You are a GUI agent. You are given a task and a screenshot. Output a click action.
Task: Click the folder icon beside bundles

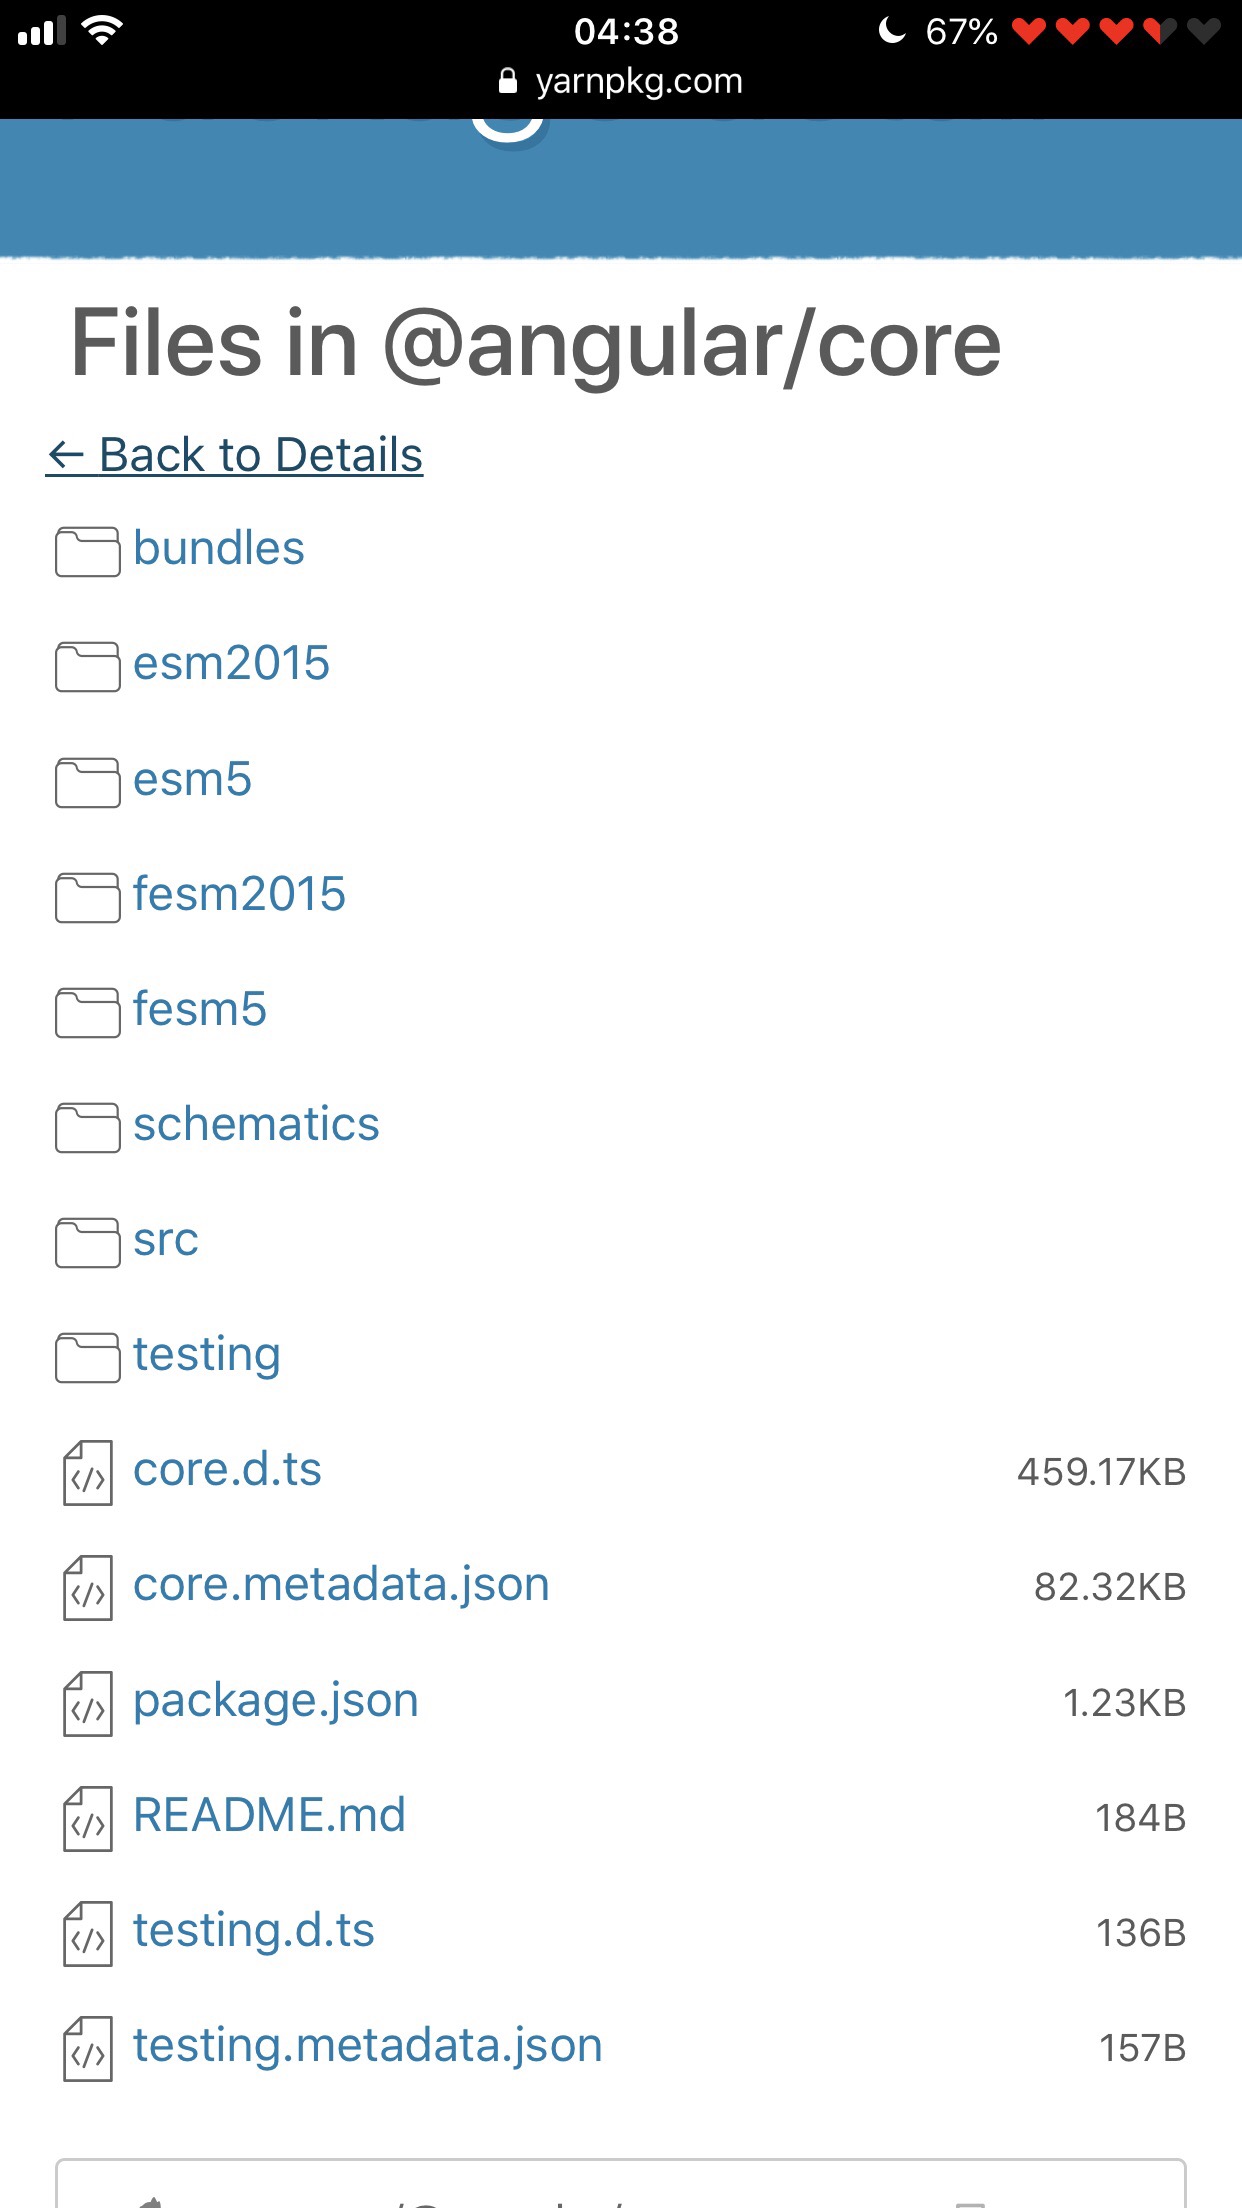click(87, 551)
